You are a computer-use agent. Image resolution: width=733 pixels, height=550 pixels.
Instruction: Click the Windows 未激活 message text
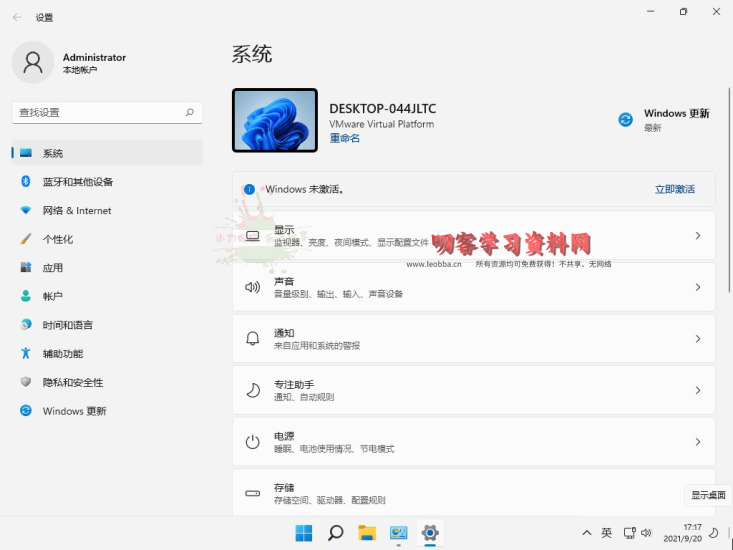point(305,189)
